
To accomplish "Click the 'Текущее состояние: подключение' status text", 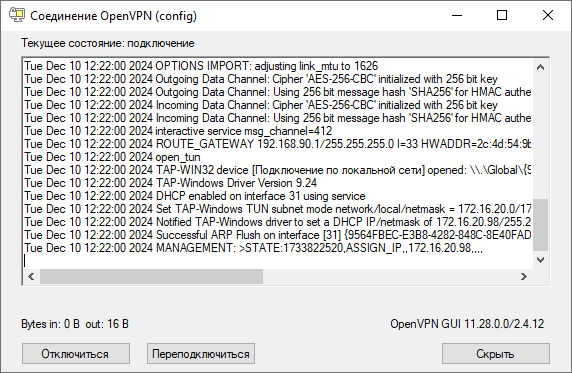I will [108, 43].
